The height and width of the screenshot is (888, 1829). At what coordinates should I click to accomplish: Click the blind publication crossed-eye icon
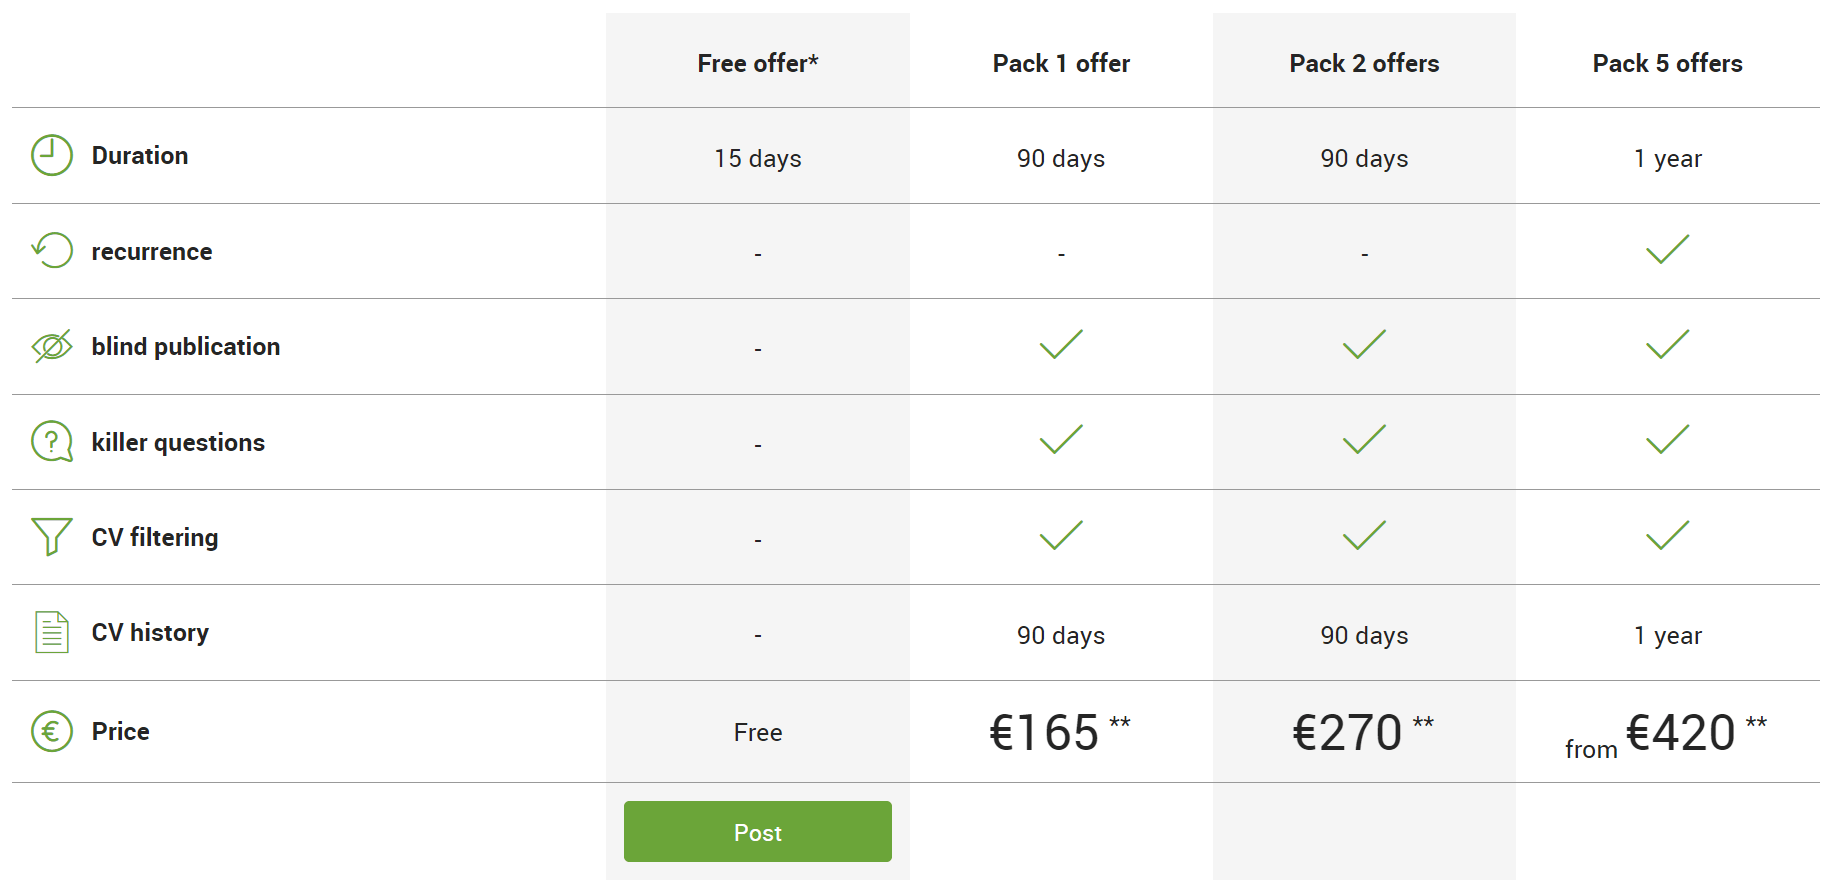point(52,346)
